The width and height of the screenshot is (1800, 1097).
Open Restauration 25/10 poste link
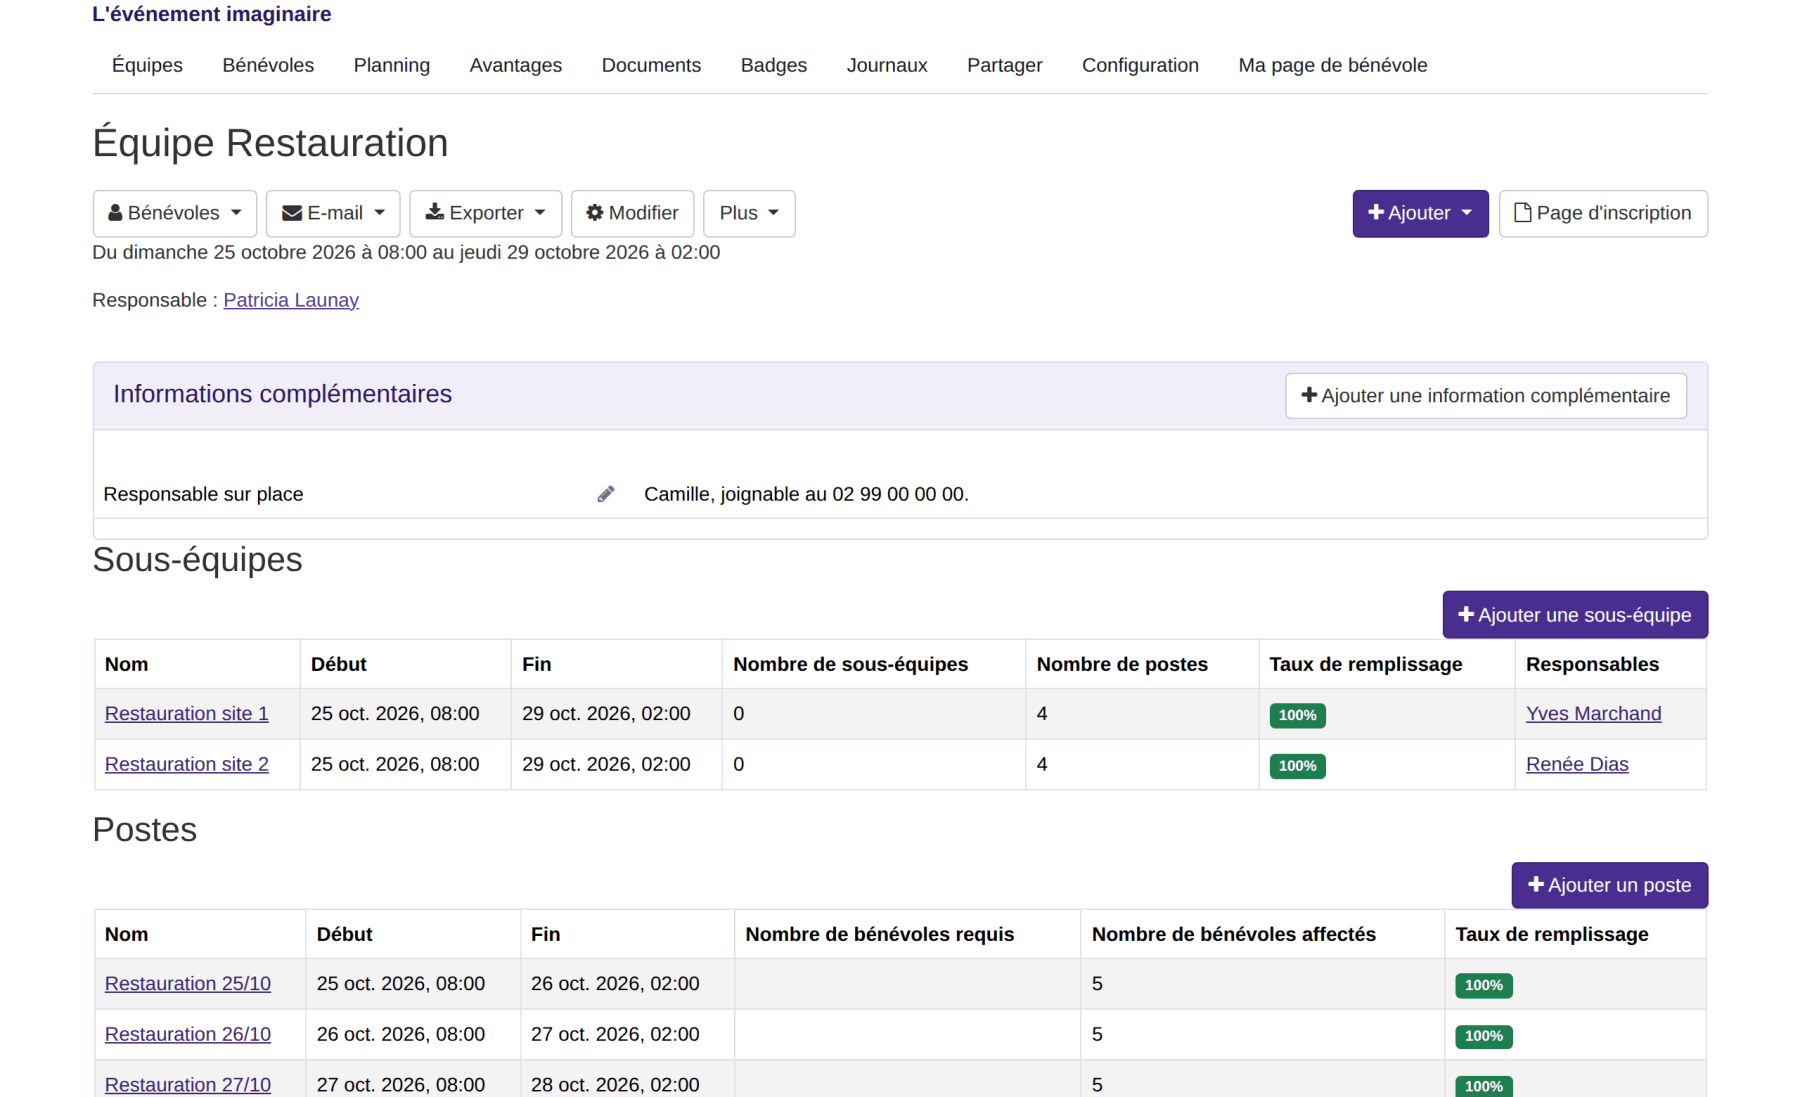(188, 984)
